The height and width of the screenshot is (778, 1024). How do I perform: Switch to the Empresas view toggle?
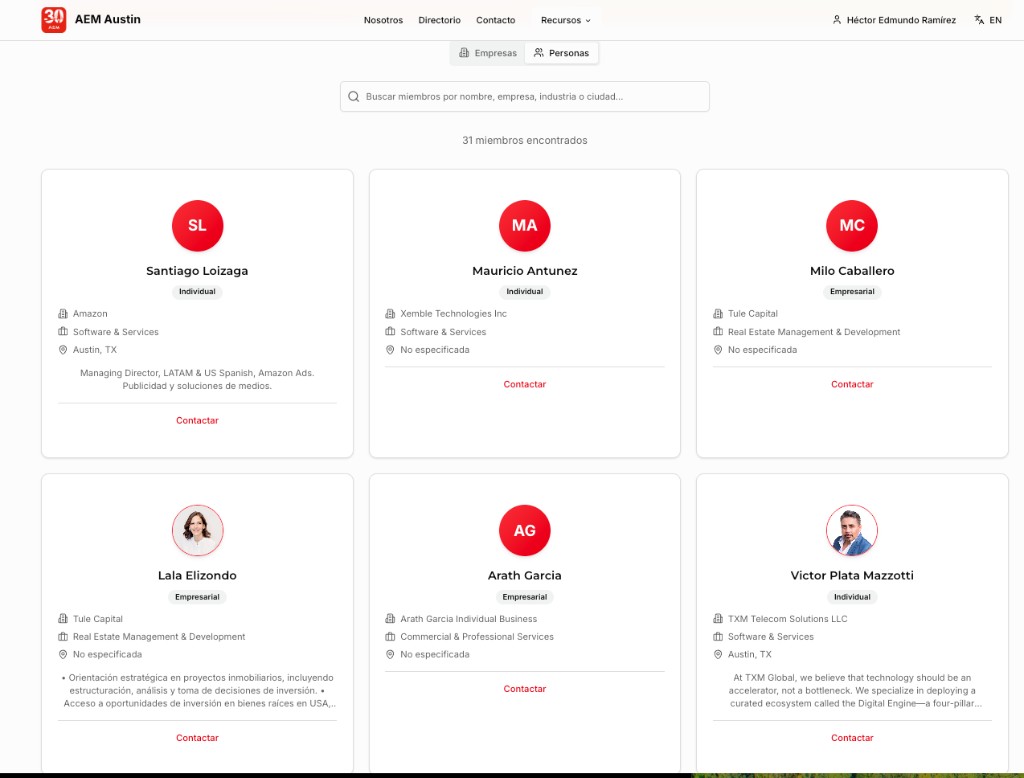(x=488, y=53)
